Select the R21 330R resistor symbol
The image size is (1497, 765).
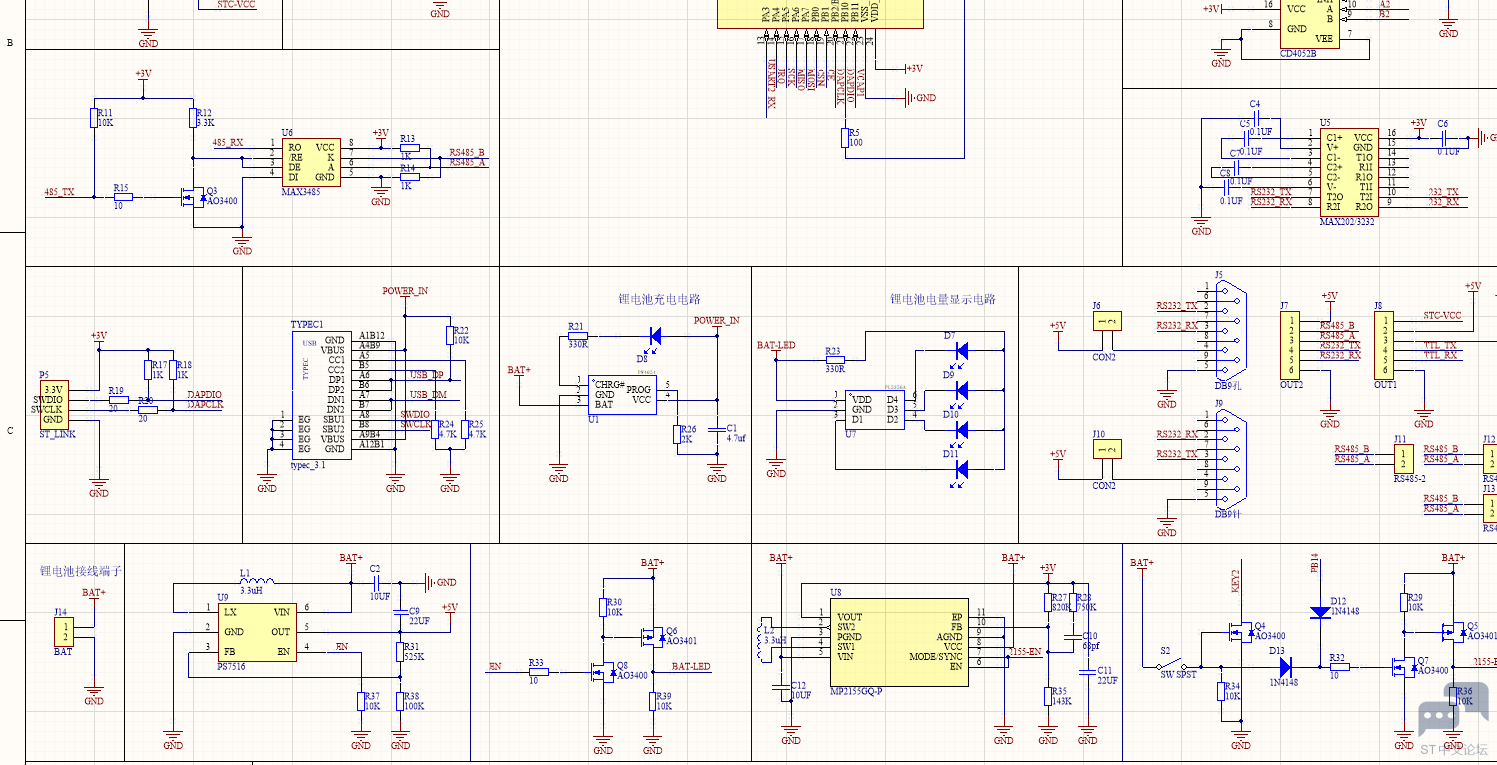click(577, 335)
